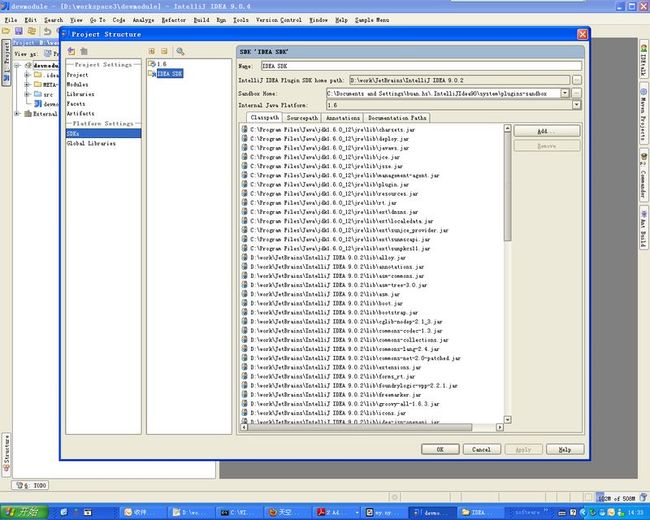Select Artifacts under Project Settings

pyautogui.click(x=80, y=113)
